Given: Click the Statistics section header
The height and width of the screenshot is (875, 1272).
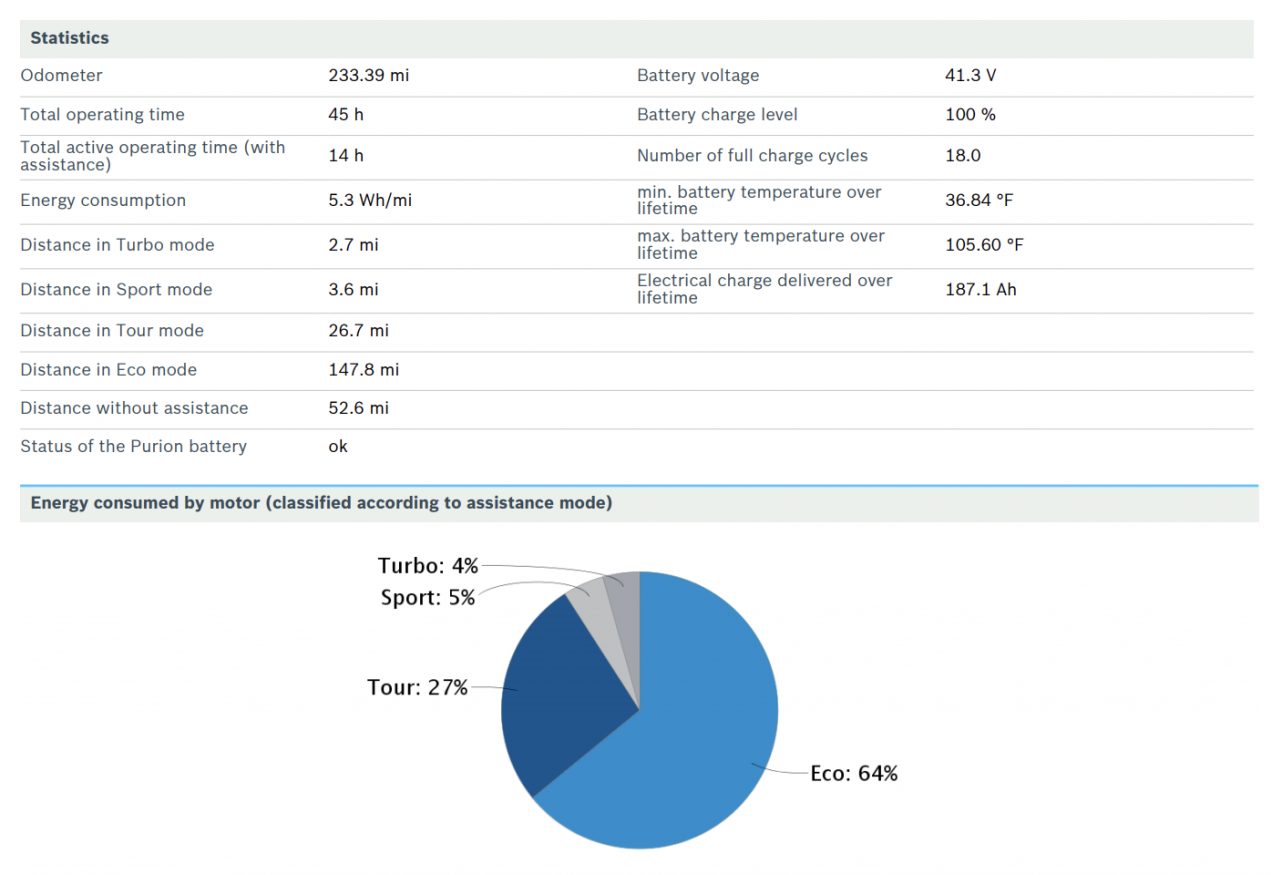Looking at the screenshot, I should (70, 38).
